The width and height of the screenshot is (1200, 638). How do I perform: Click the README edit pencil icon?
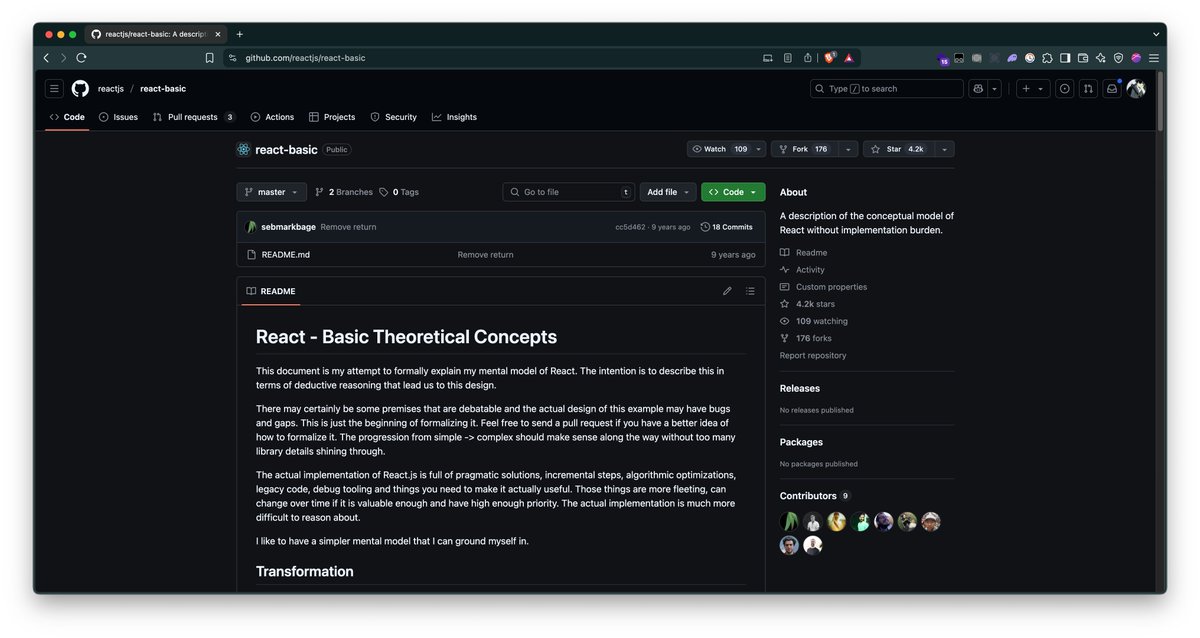click(727, 291)
